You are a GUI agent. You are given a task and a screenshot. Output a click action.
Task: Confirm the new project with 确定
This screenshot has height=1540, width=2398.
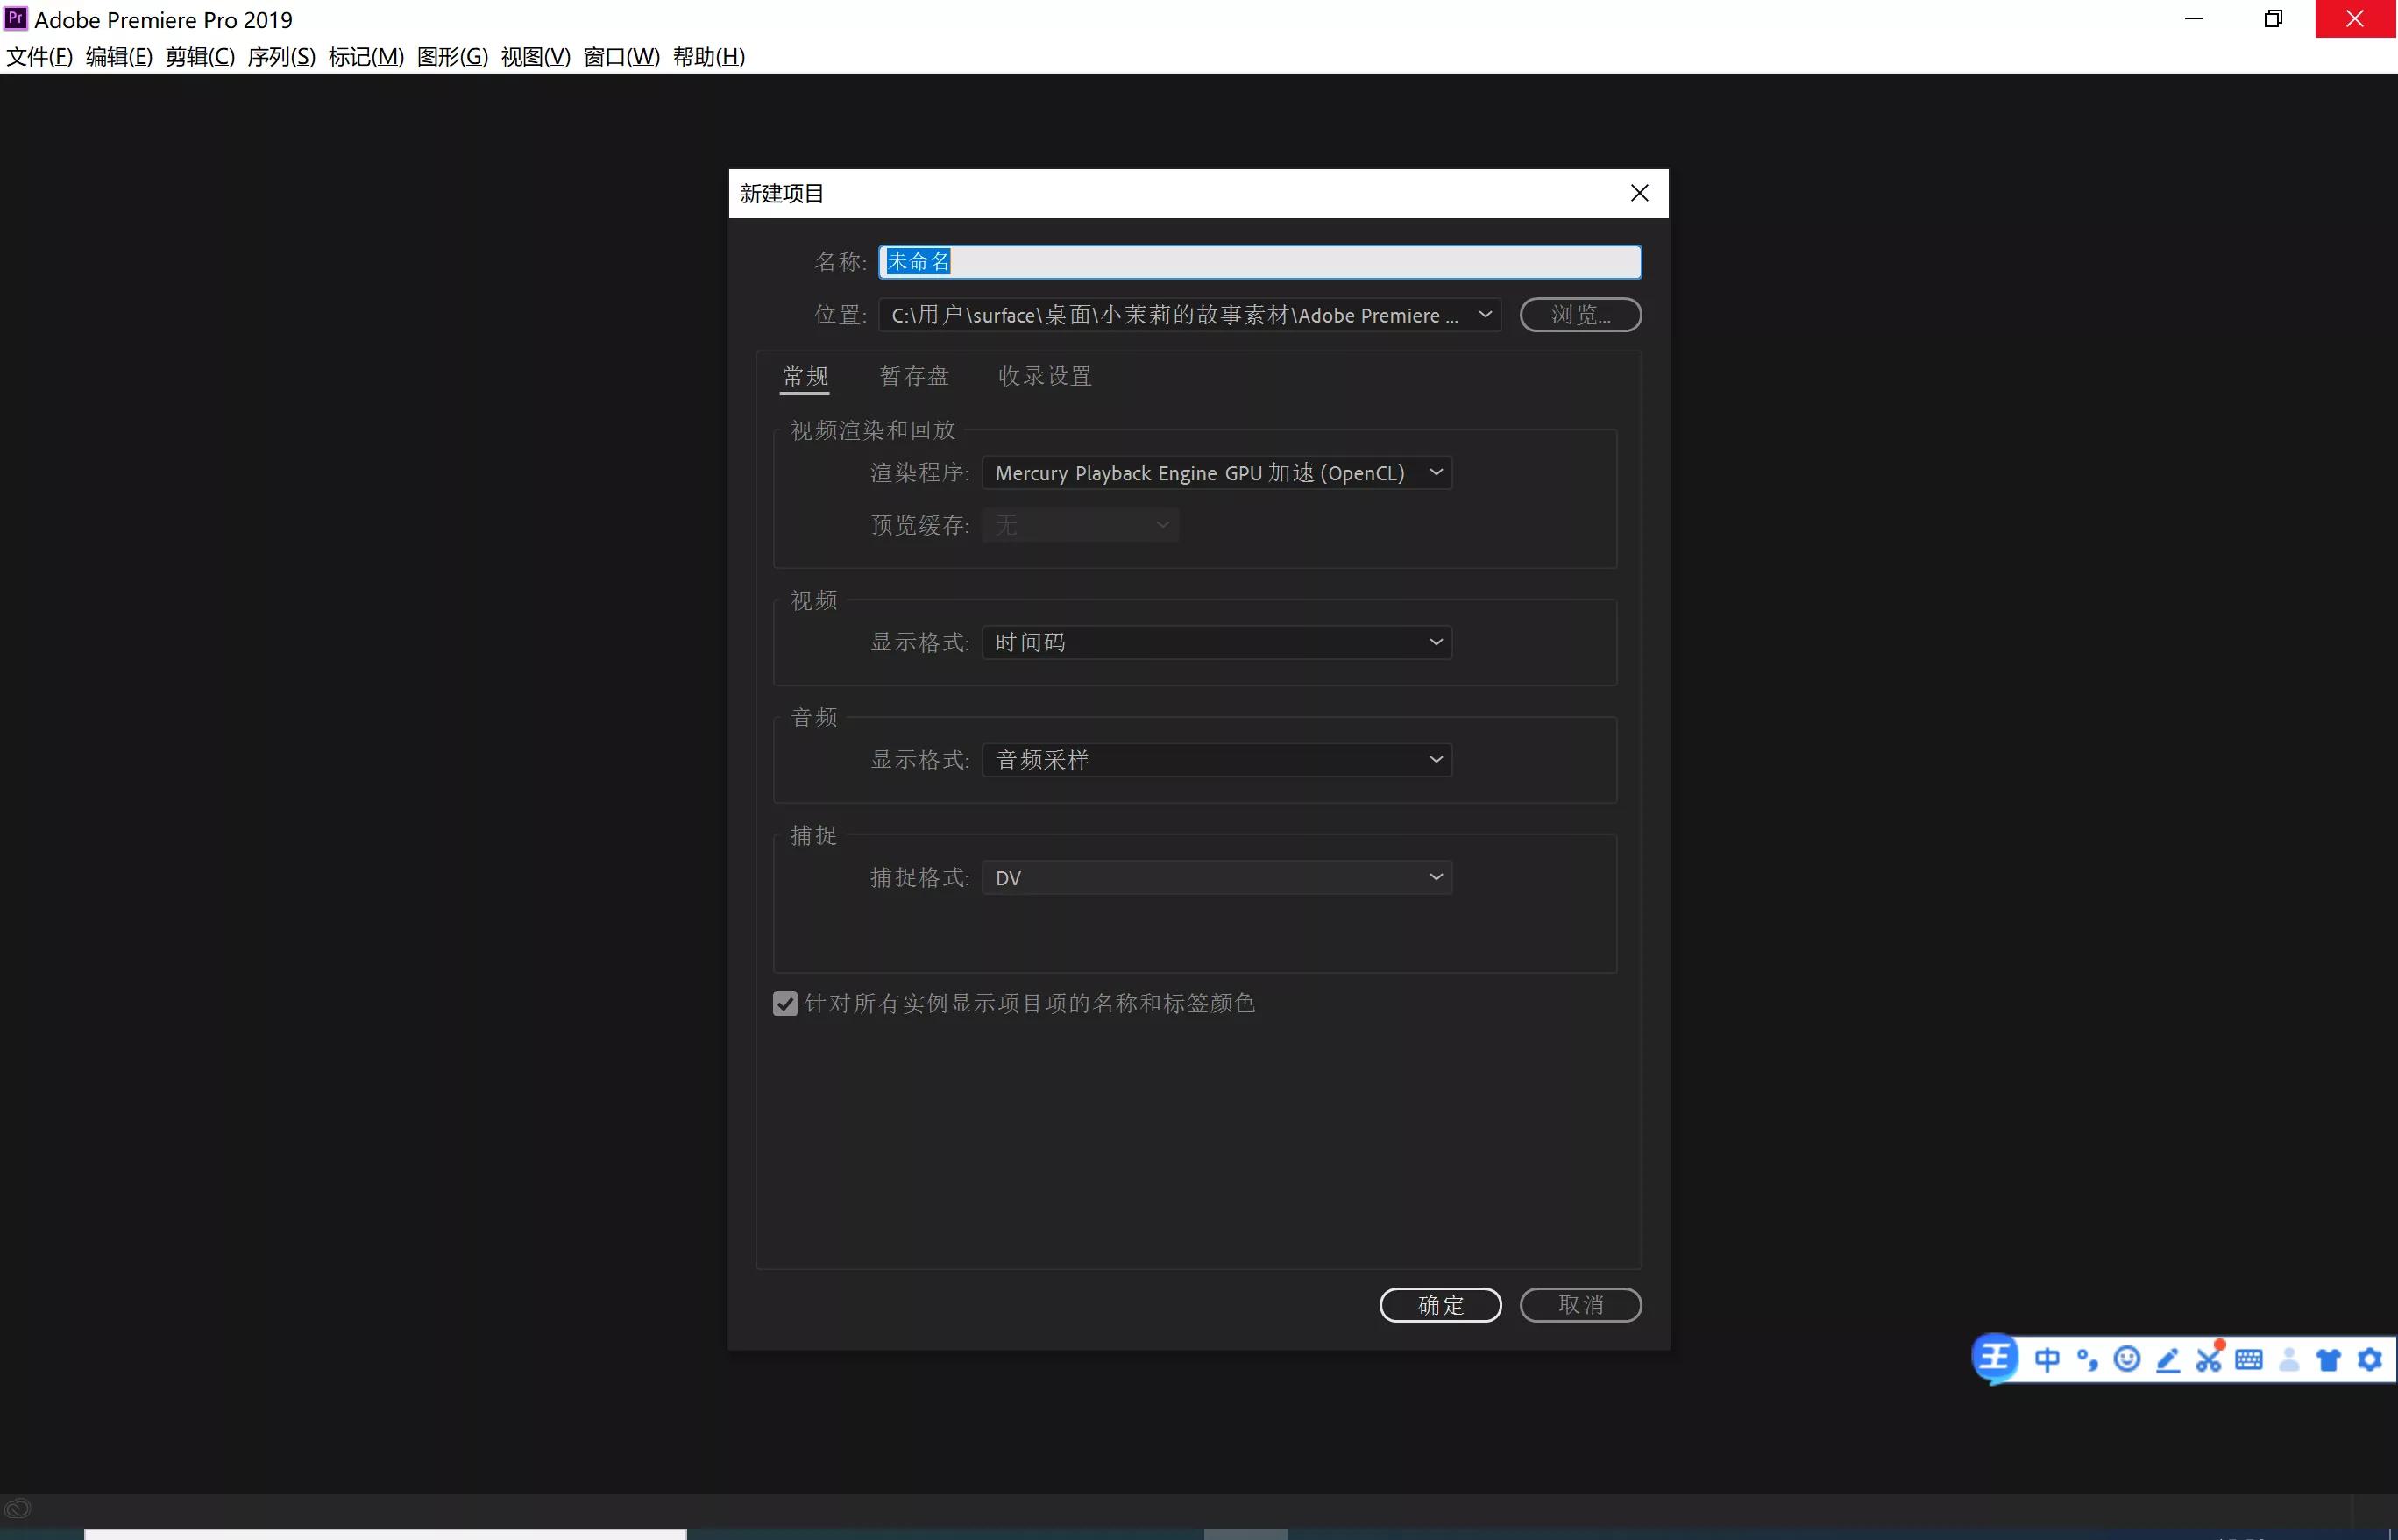1440,1305
